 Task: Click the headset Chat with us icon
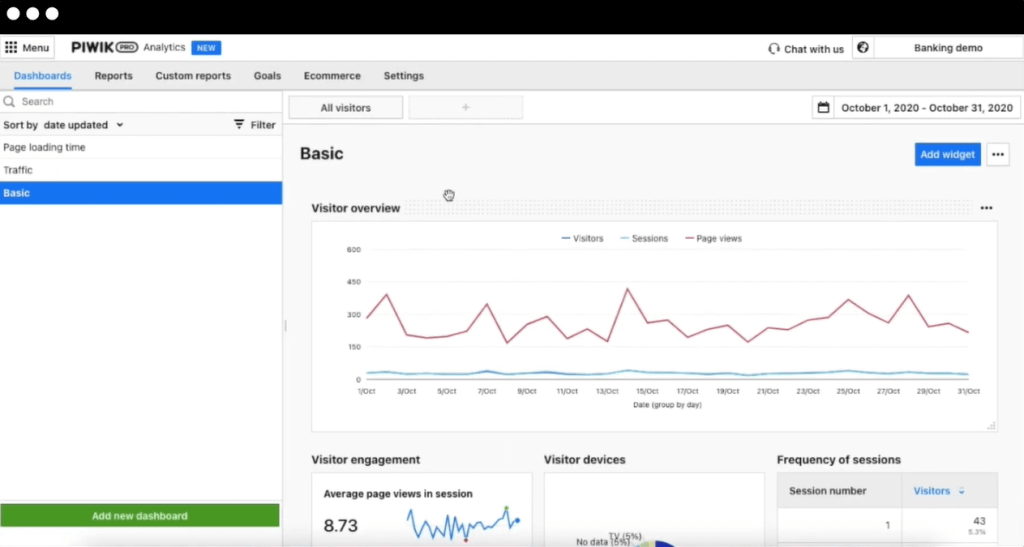click(x=774, y=49)
